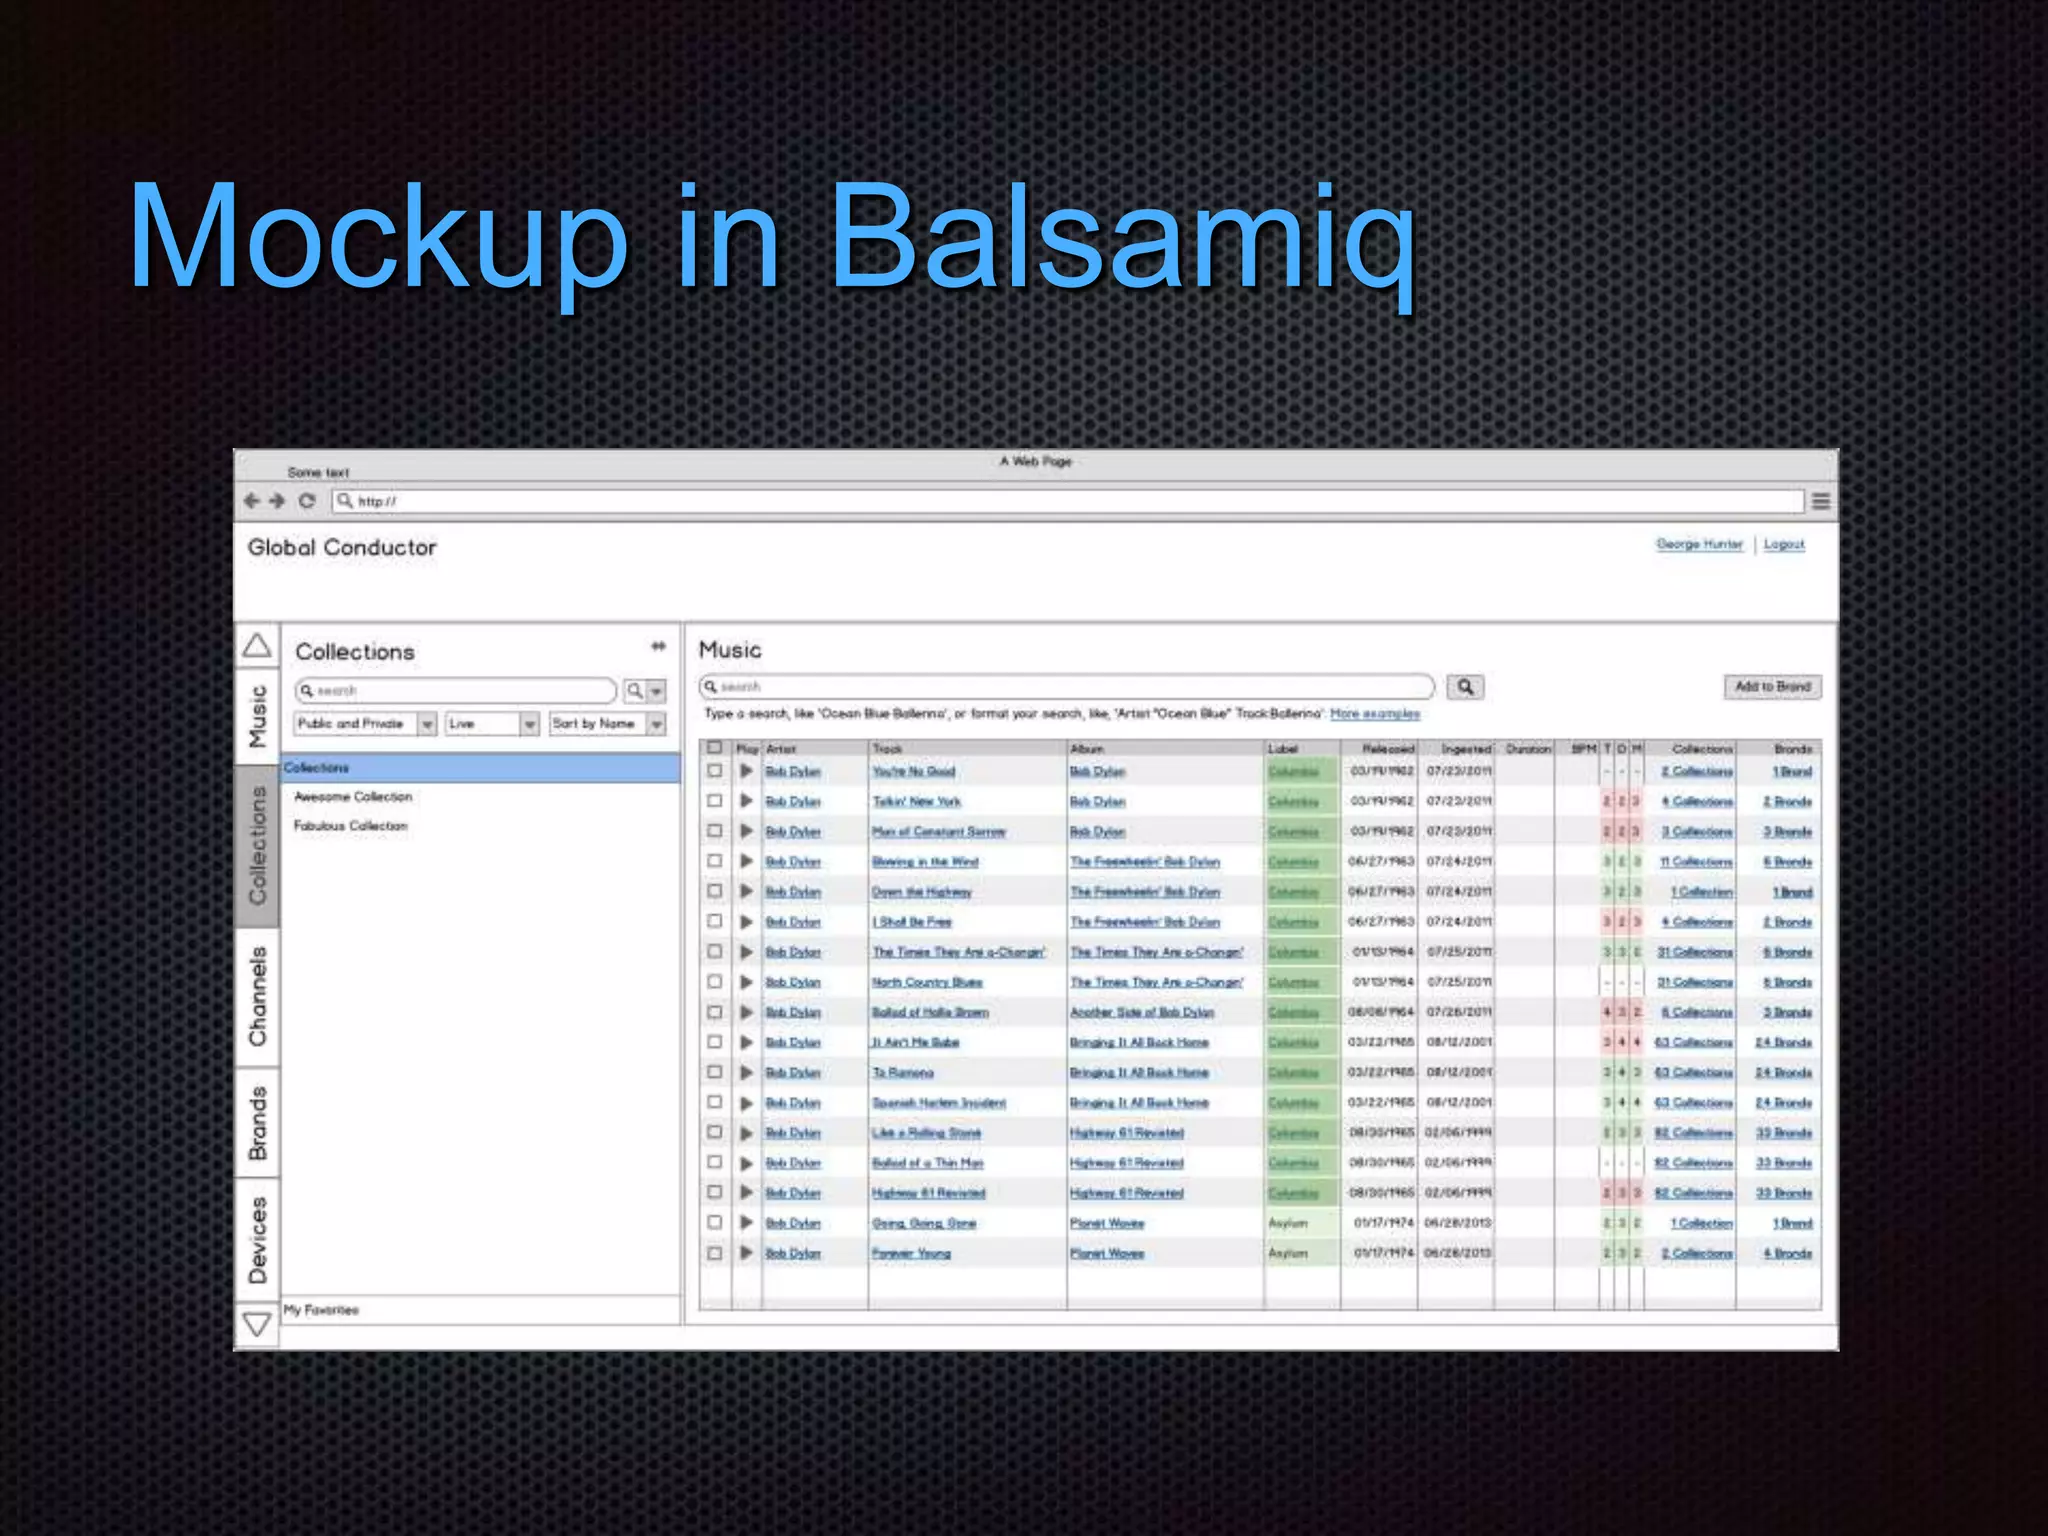Check the box for "To Ramona"
The image size is (2048, 1536).
pyautogui.click(x=715, y=1072)
